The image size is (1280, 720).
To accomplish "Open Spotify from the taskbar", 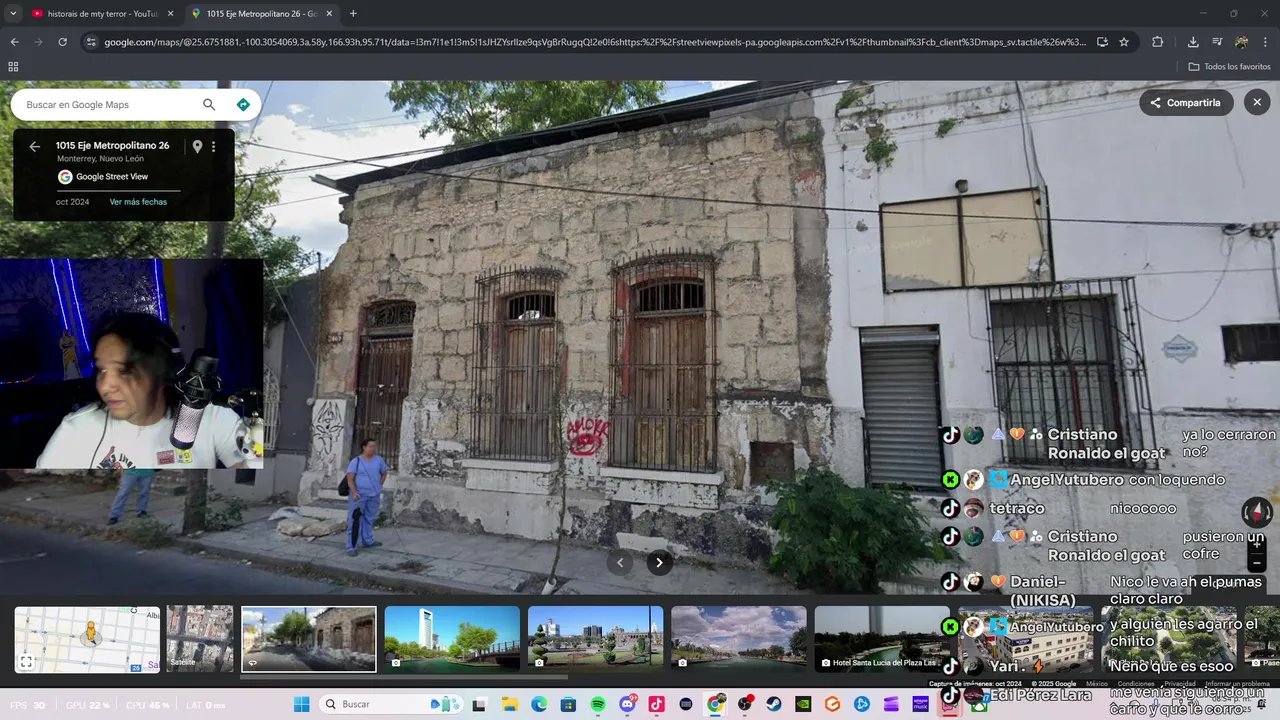I will click(598, 704).
